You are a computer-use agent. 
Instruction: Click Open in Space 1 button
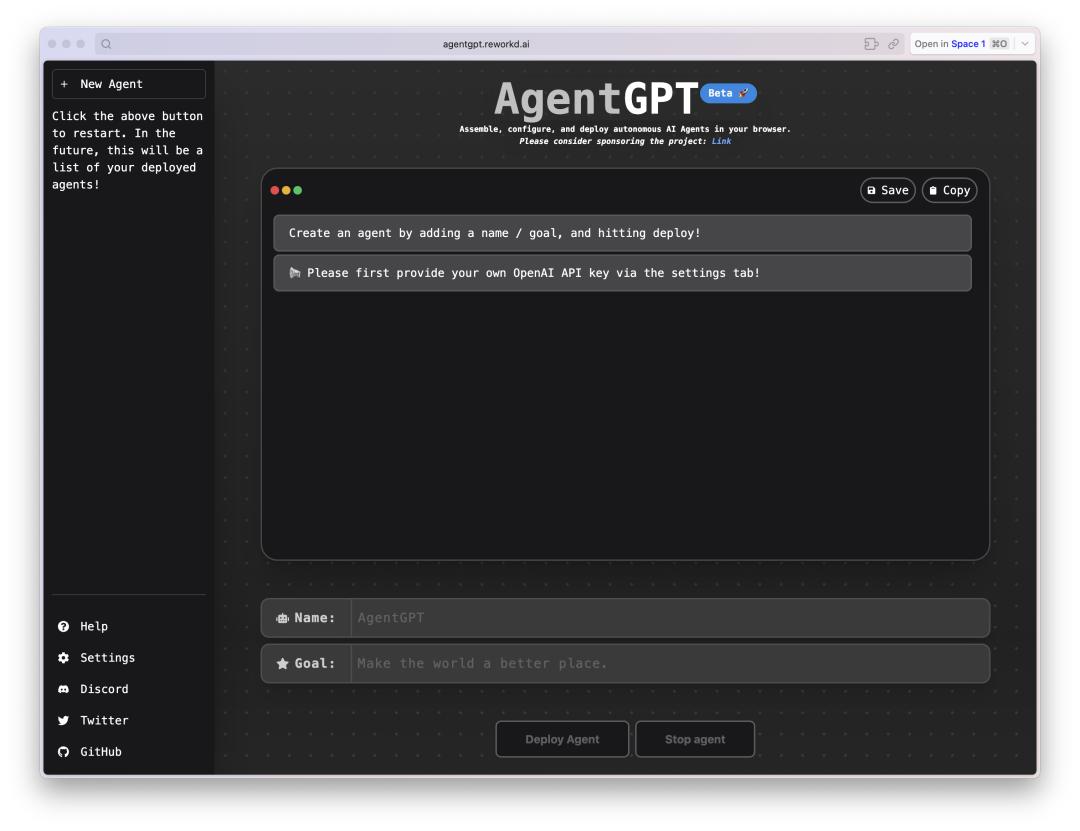click(962, 44)
